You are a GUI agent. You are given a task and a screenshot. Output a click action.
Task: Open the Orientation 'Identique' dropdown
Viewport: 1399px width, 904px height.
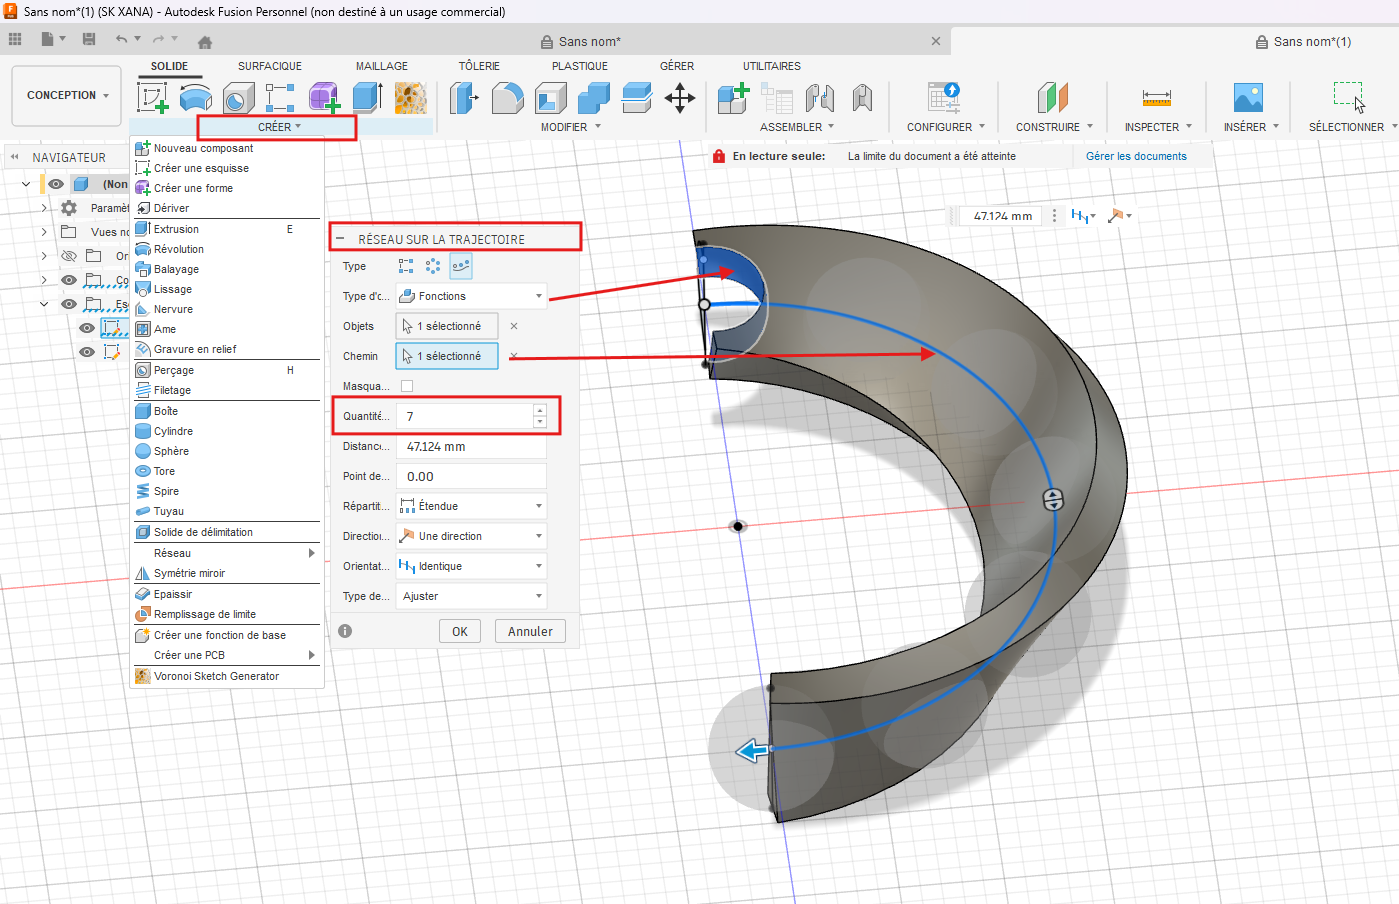point(471,566)
